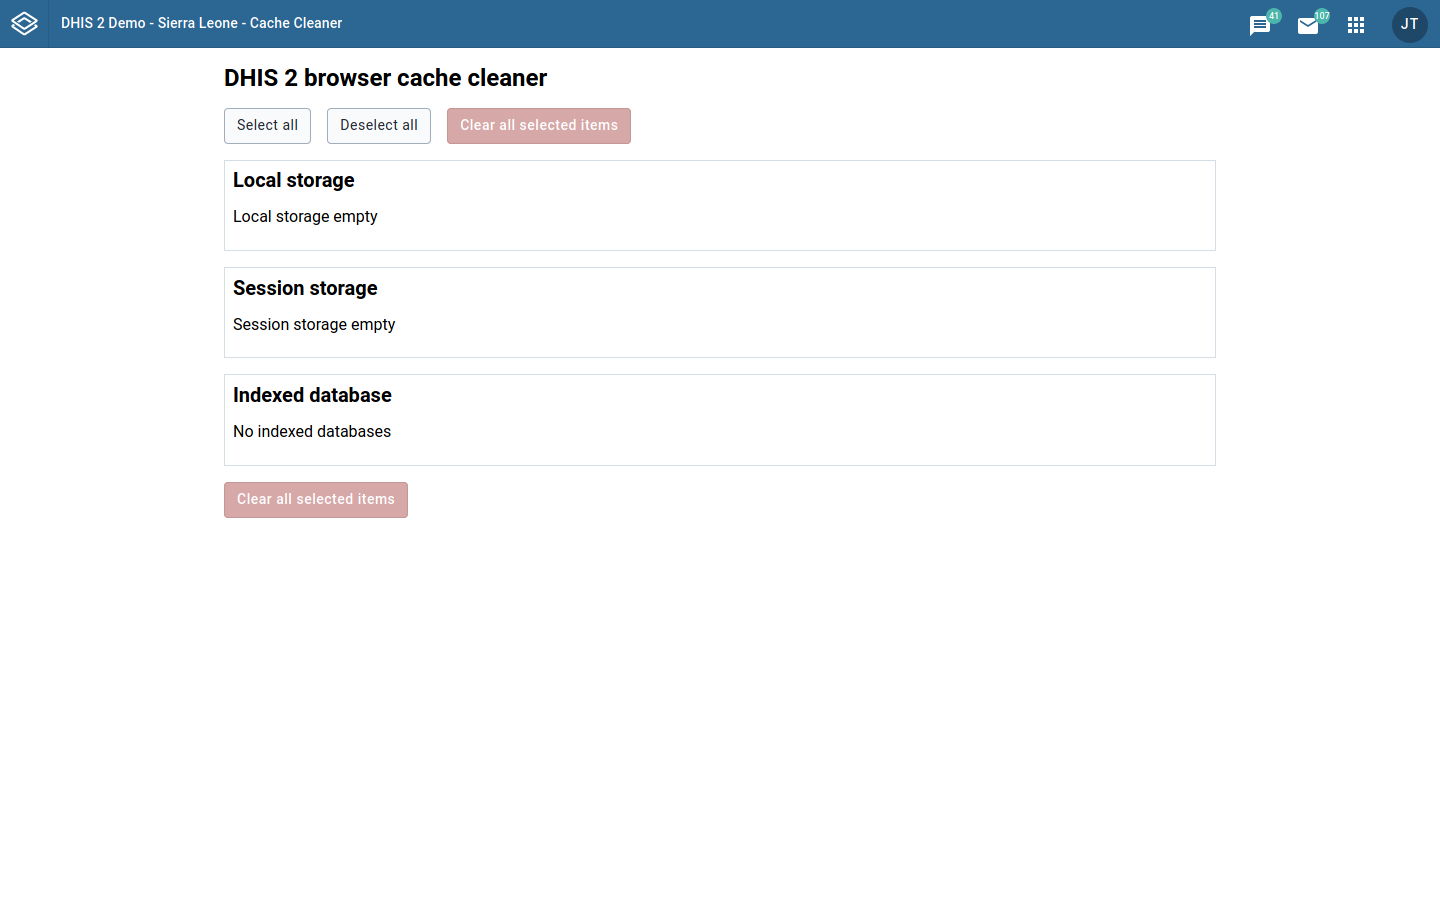Click the header title mentioning Sierra Leone
This screenshot has width=1440, height=900.
(x=201, y=23)
